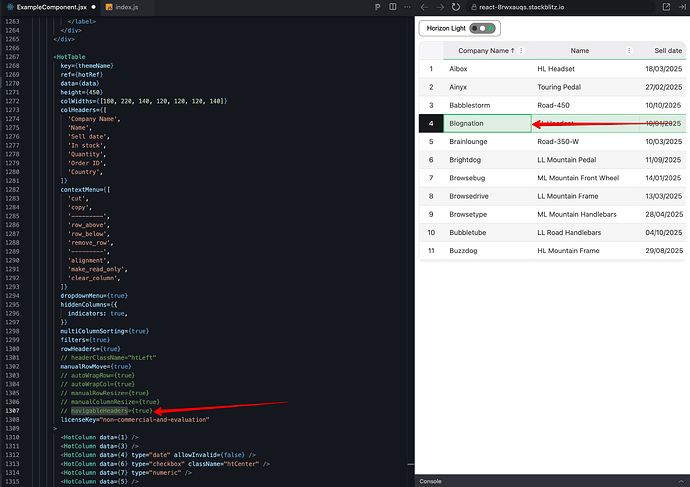The width and height of the screenshot is (690, 487).
Task: Click the Road-450 cell
Action: [585, 105]
